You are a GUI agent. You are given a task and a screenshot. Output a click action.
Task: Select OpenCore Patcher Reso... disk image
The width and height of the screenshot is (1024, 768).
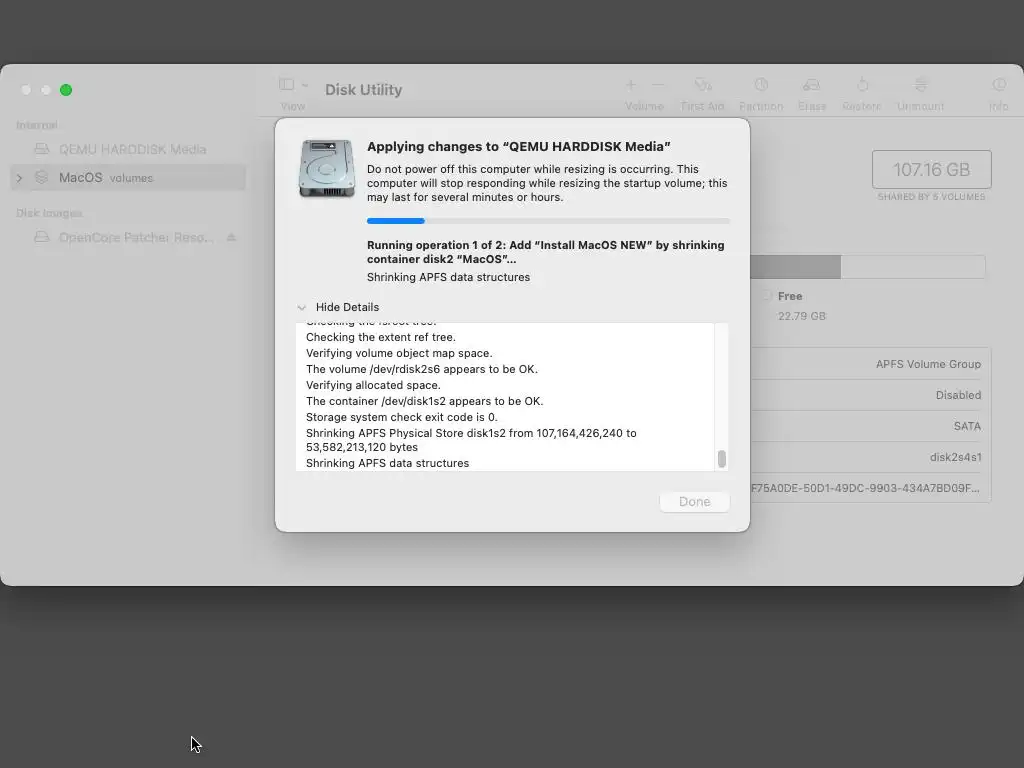coord(128,237)
